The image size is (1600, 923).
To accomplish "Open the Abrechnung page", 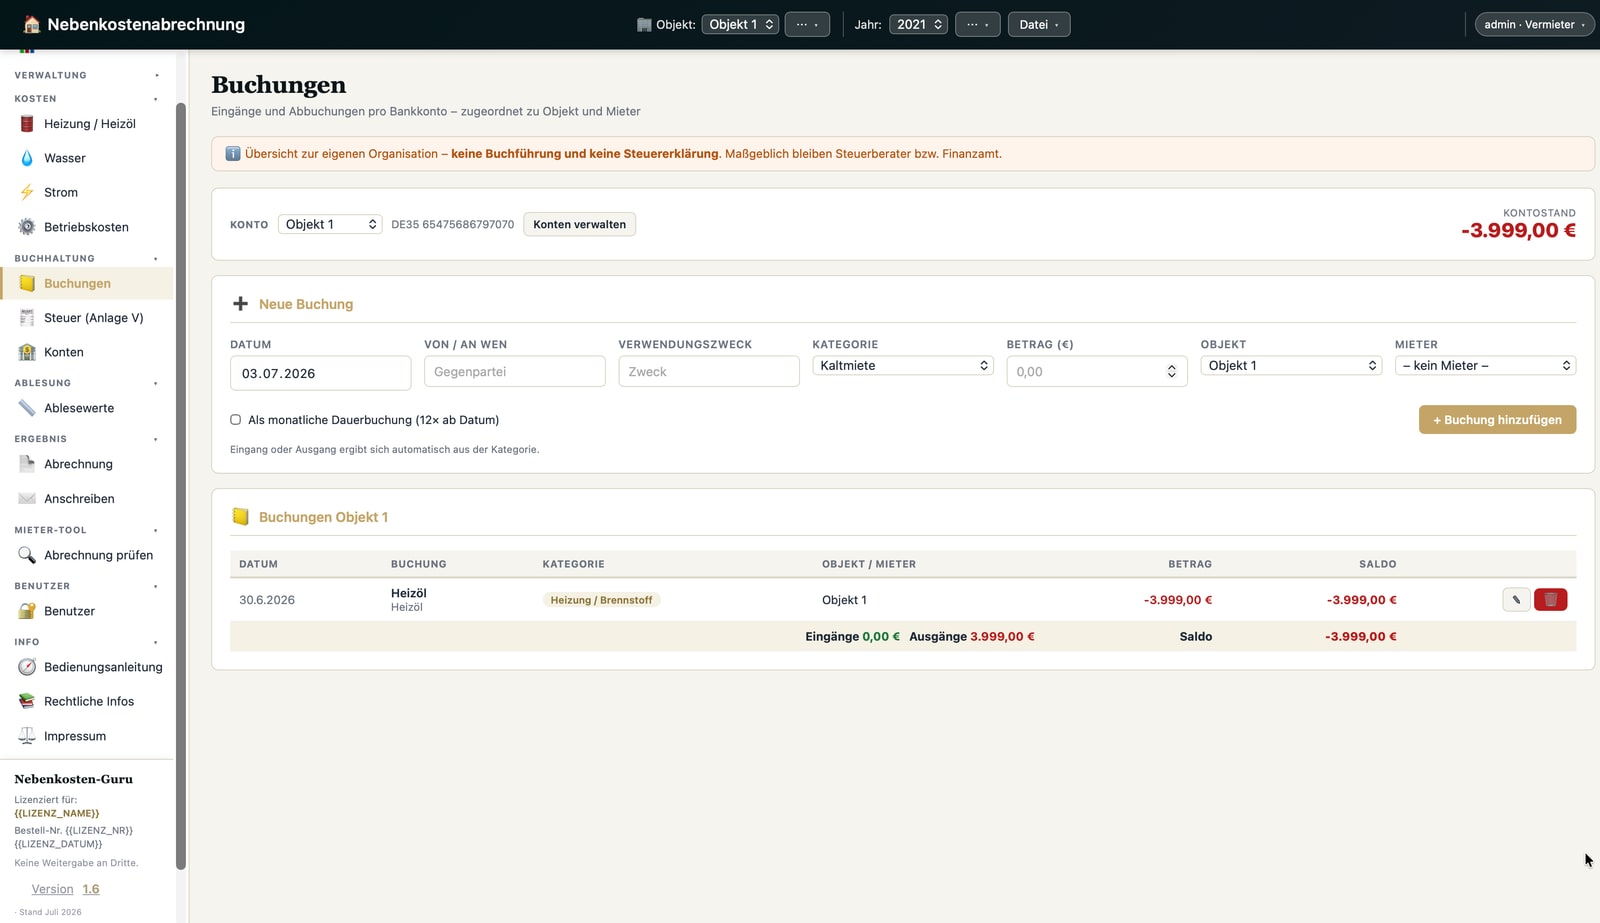I will pos(88,464).
